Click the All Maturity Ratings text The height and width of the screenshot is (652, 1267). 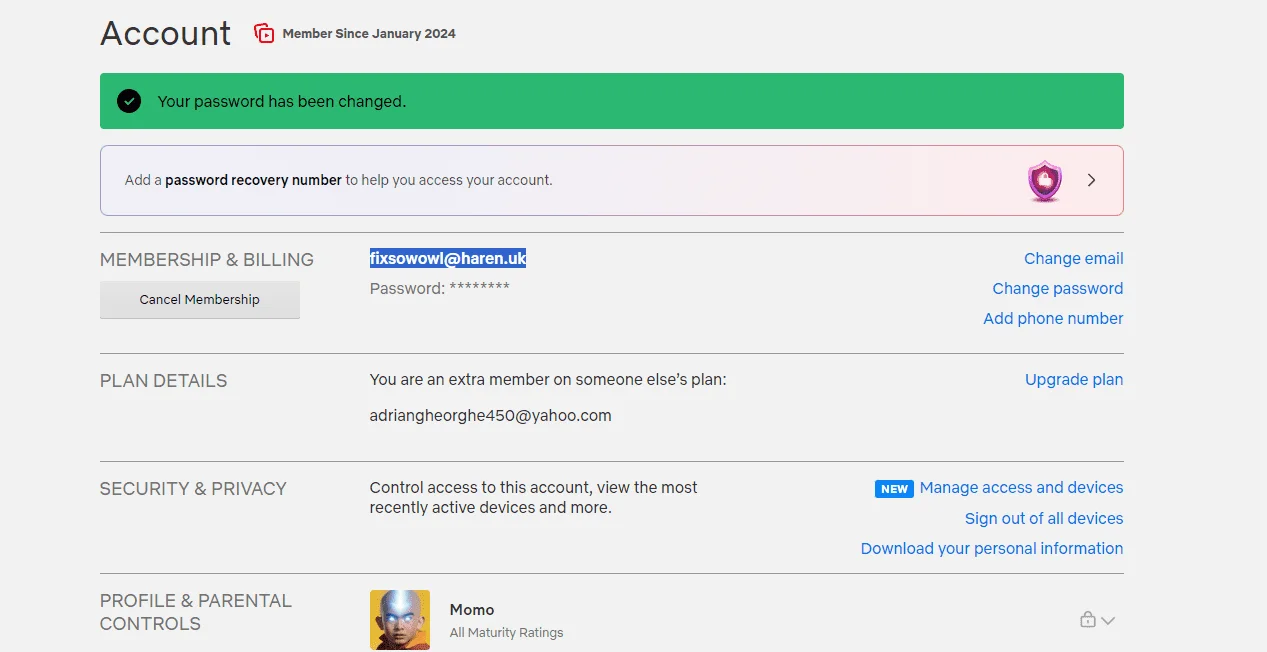pos(506,633)
